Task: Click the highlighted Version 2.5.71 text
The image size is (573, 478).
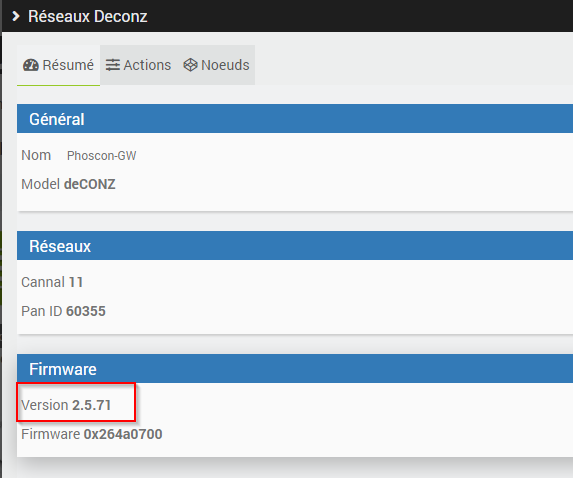Action: pos(66,405)
